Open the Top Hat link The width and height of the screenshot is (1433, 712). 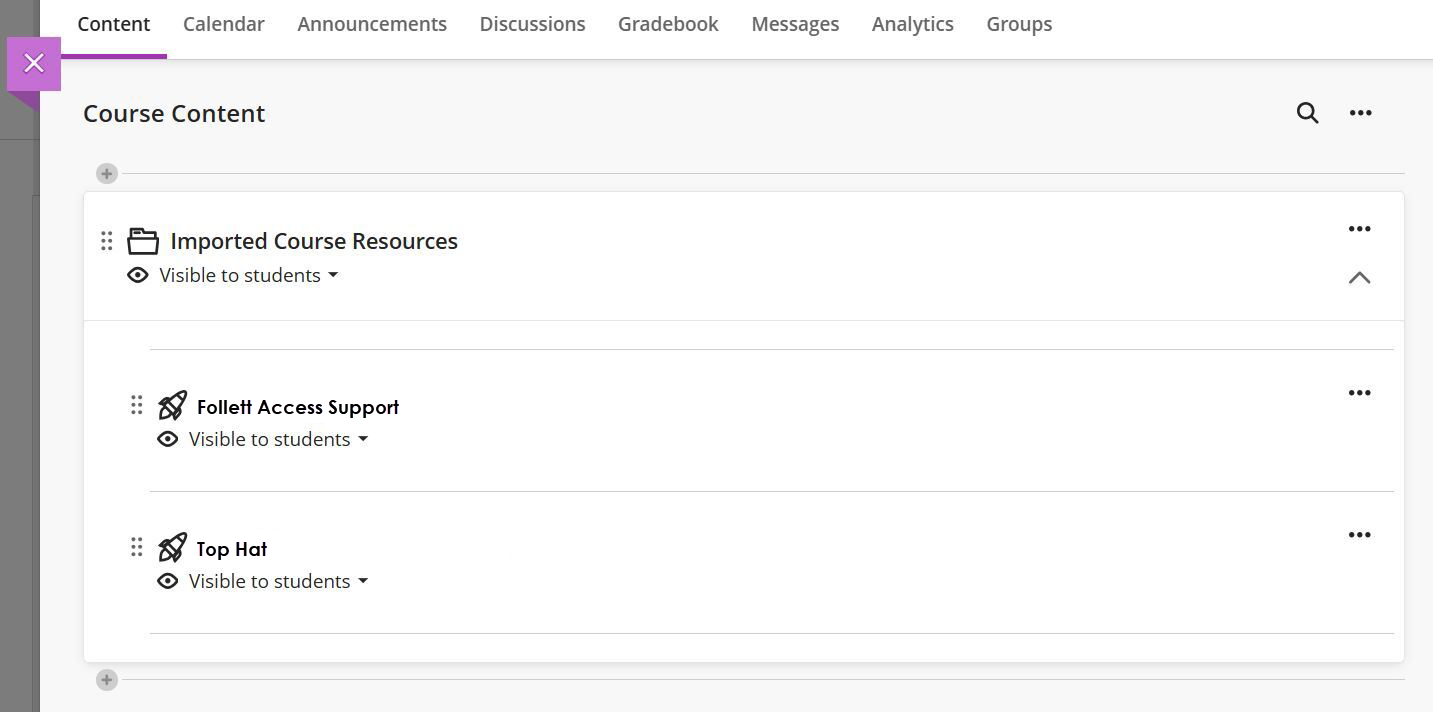[x=232, y=549]
